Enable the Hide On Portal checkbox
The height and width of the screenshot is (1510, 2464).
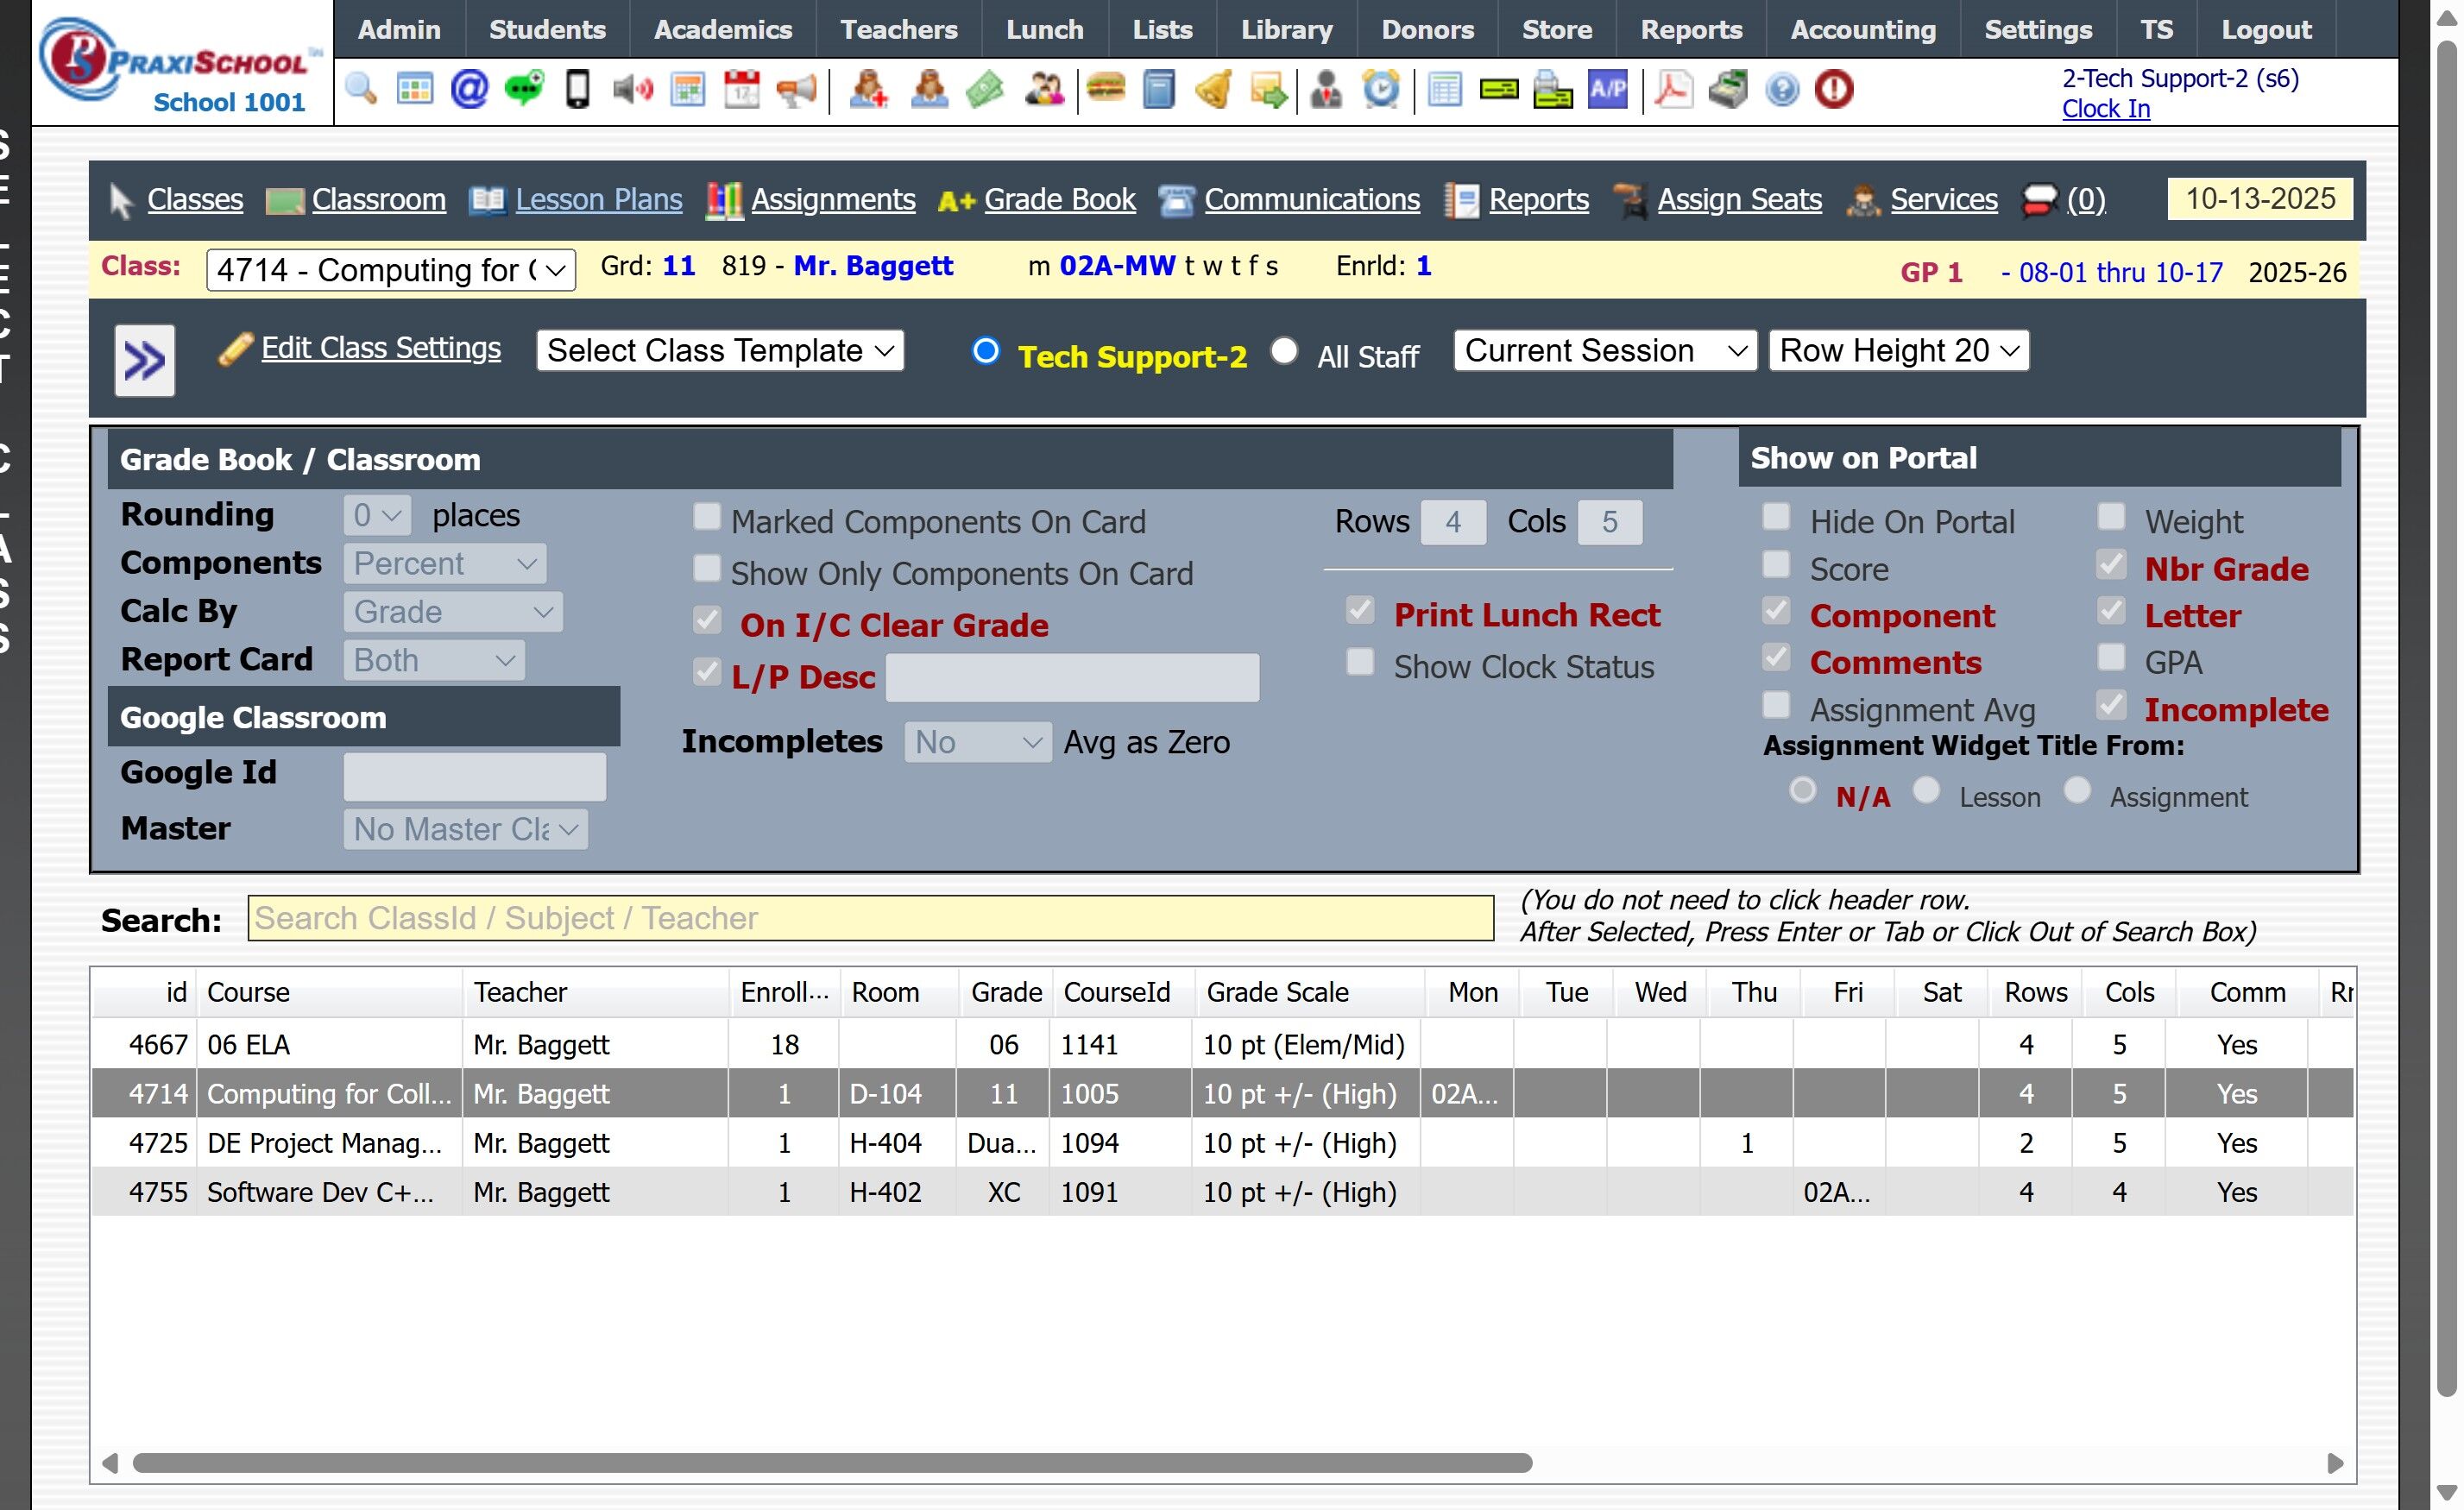(x=1776, y=517)
